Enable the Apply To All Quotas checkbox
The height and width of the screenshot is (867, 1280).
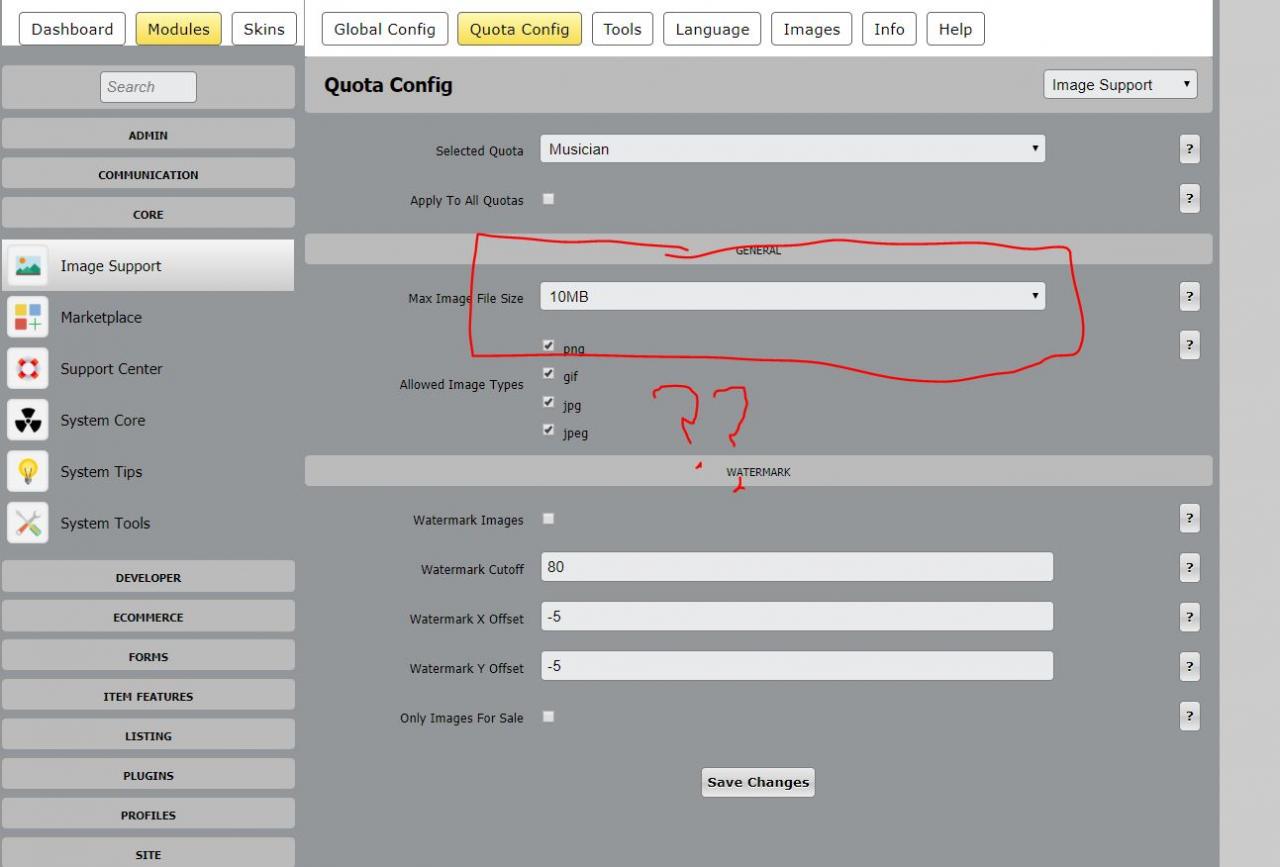548,199
